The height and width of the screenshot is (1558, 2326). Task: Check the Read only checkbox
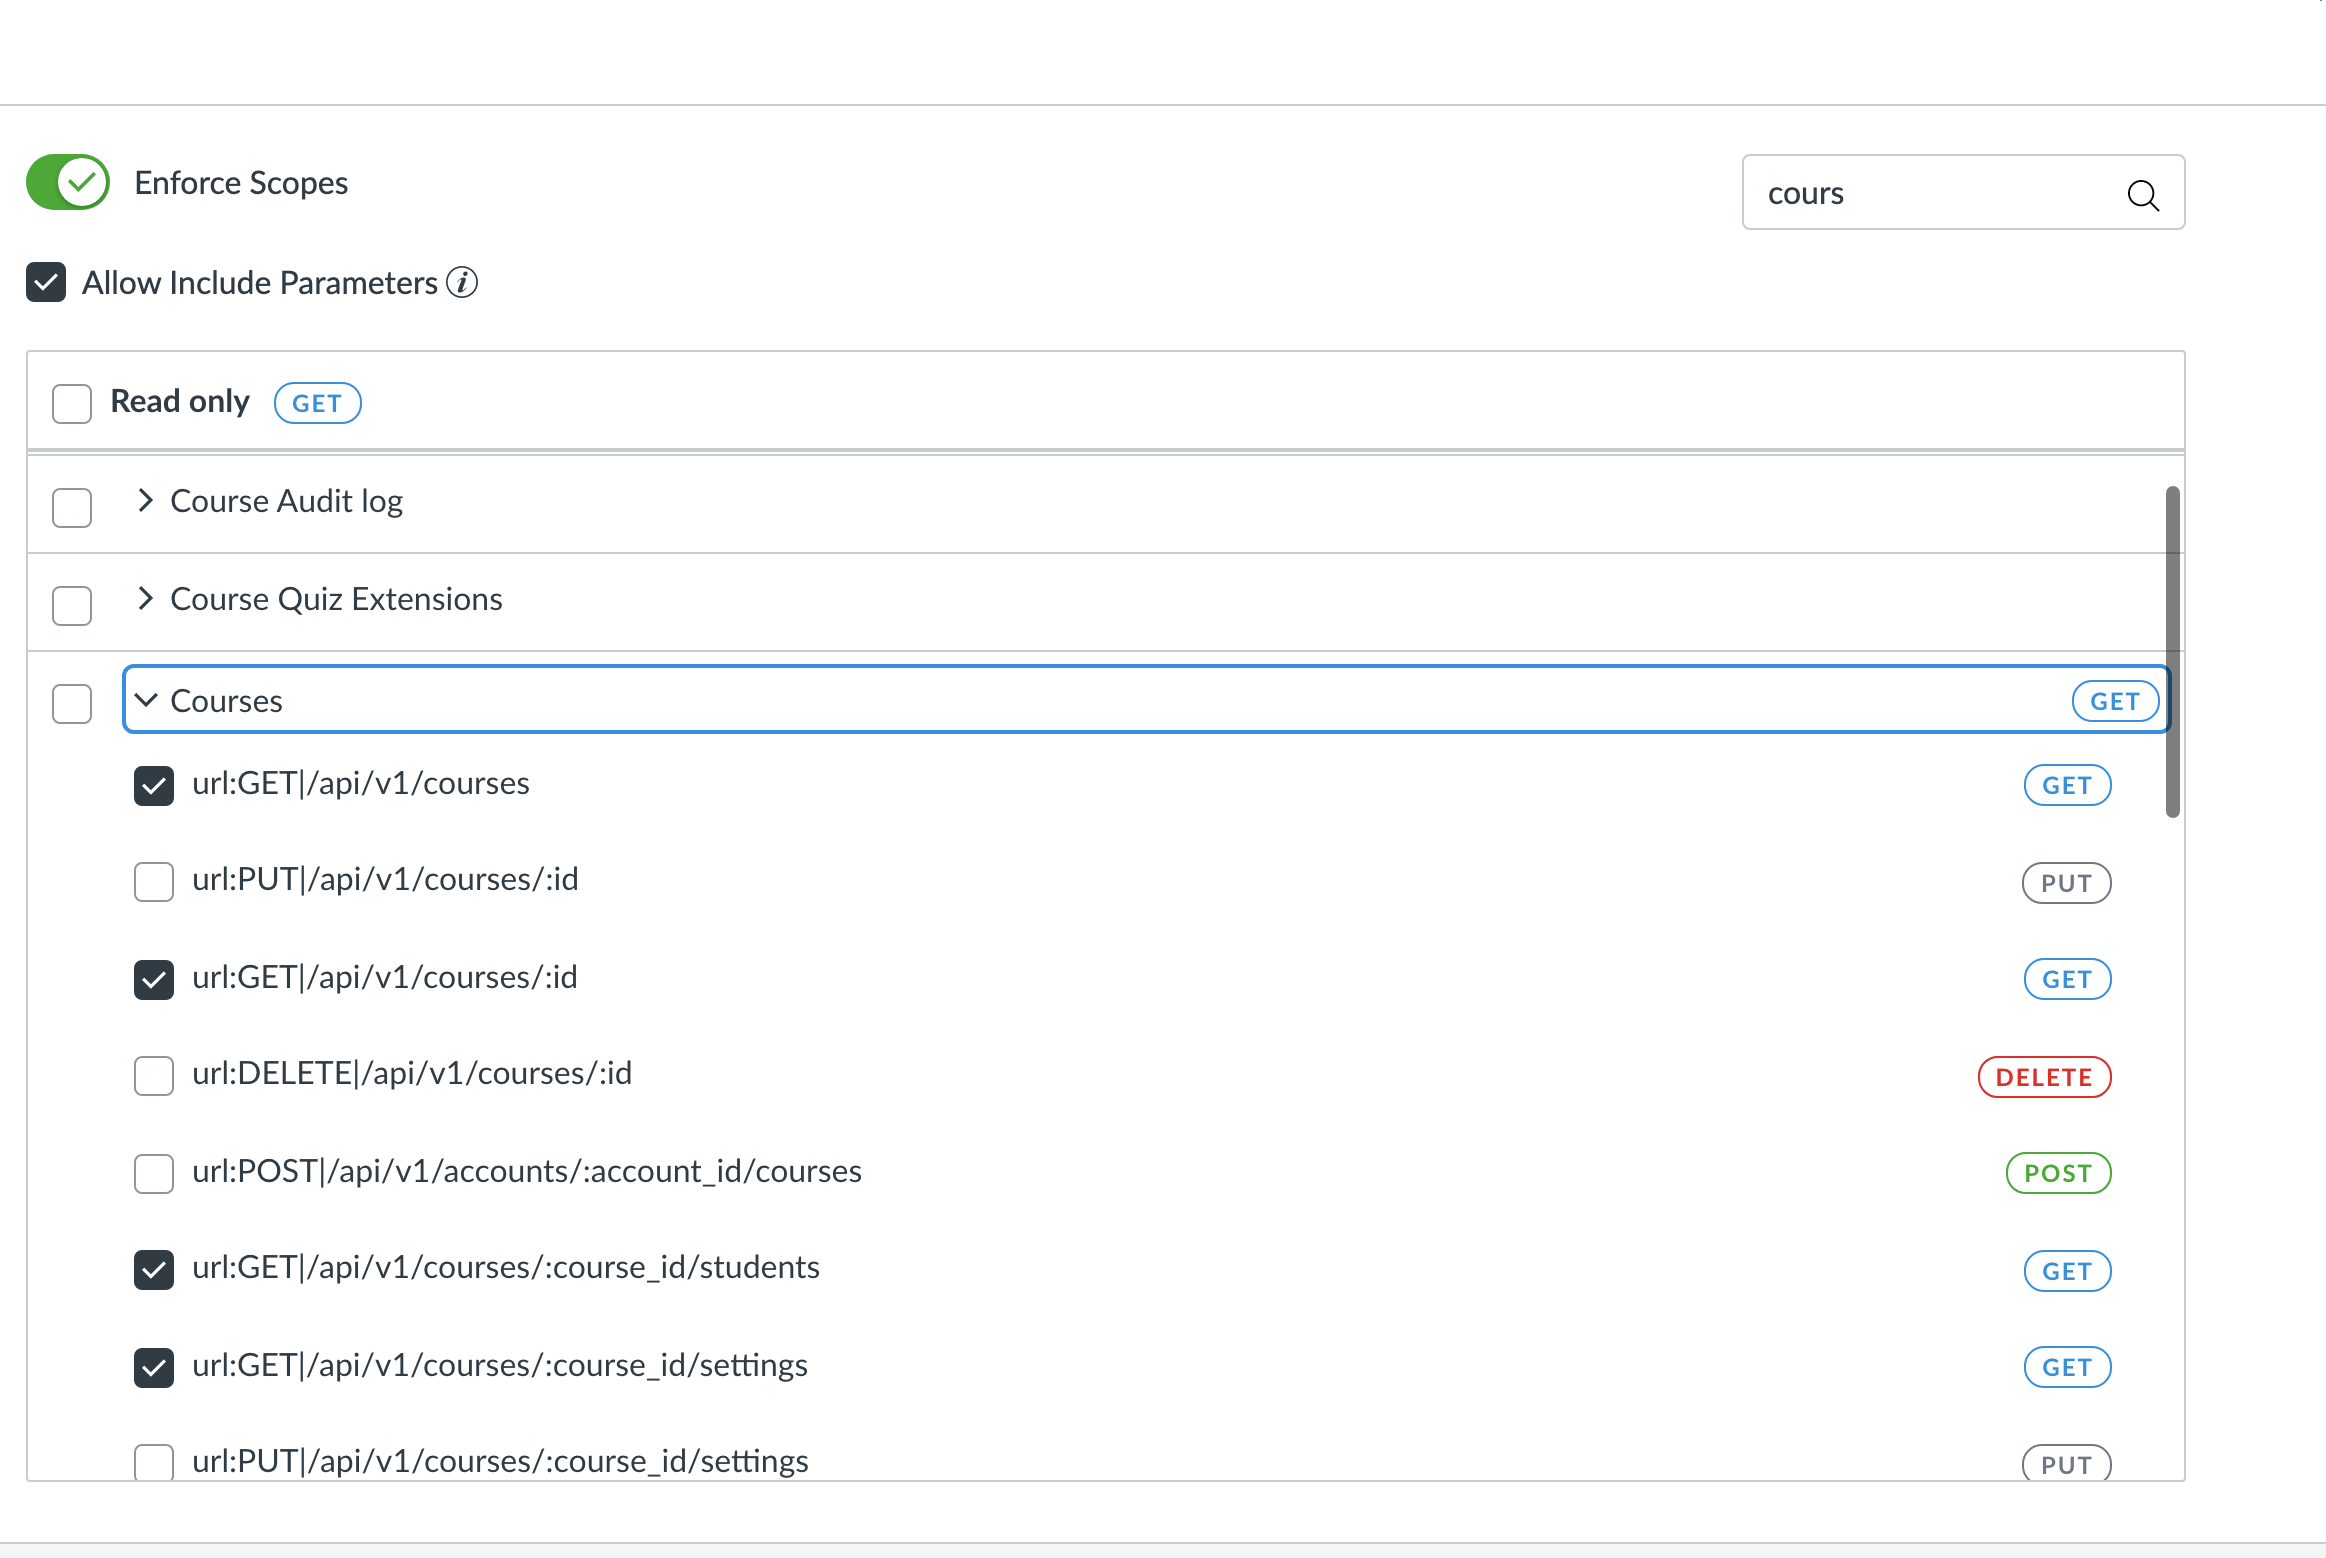(x=72, y=403)
